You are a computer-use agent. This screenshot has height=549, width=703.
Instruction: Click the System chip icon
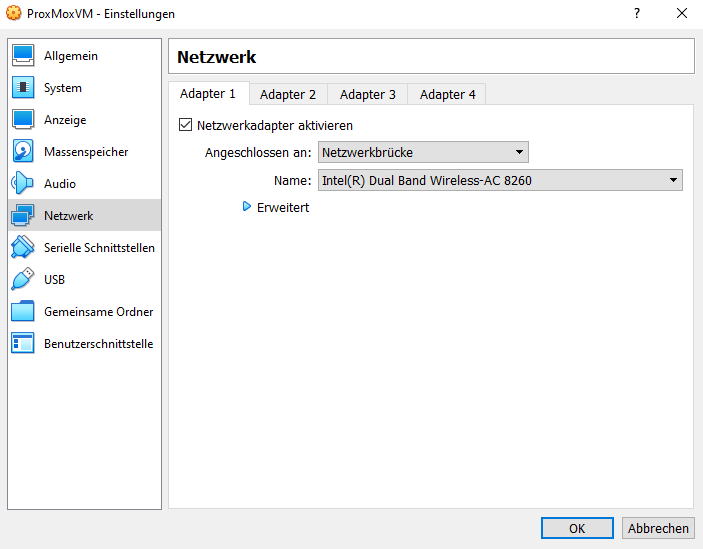pyautogui.click(x=23, y=87)
